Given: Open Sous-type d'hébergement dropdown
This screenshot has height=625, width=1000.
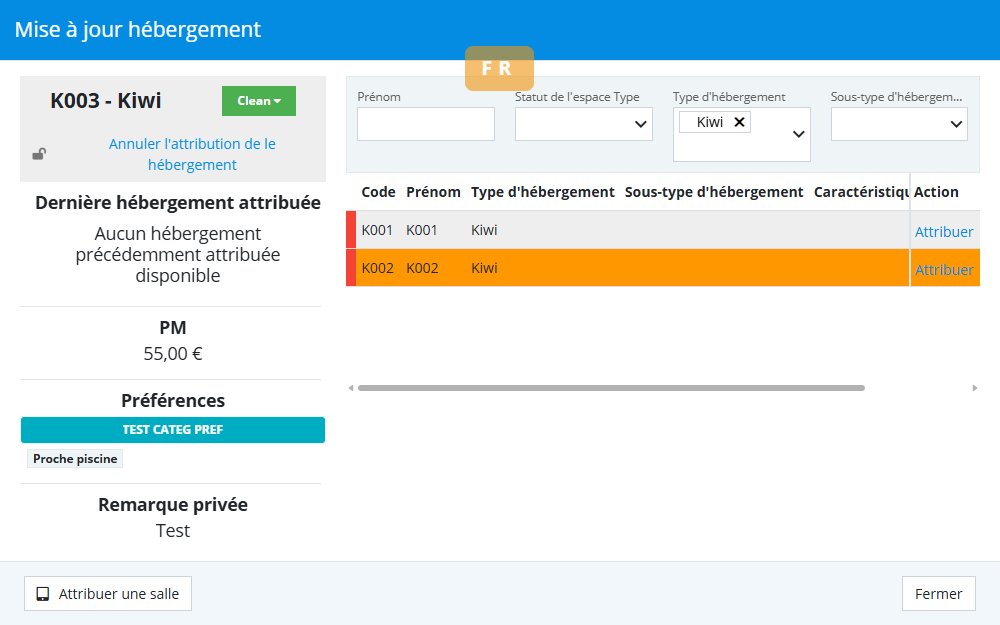Looking at the screenshot, I should tap(898, 124).
